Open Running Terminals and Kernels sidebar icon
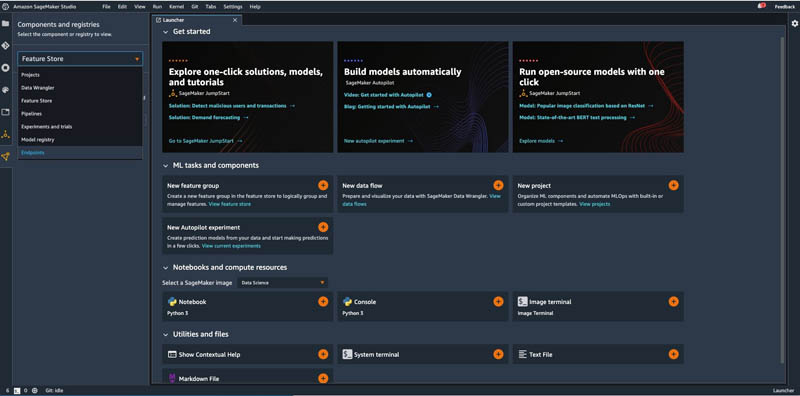 6,68
